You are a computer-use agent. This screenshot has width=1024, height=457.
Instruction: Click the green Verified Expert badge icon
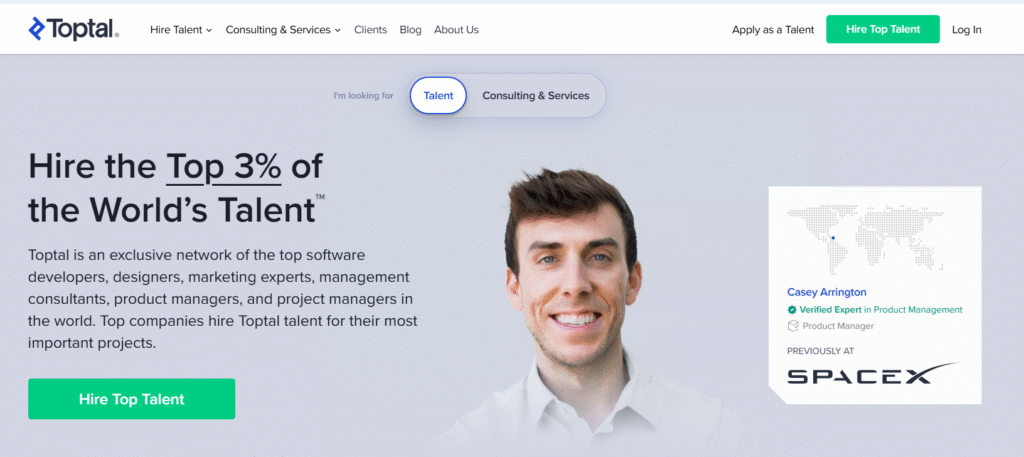click(x=792, y=310)
